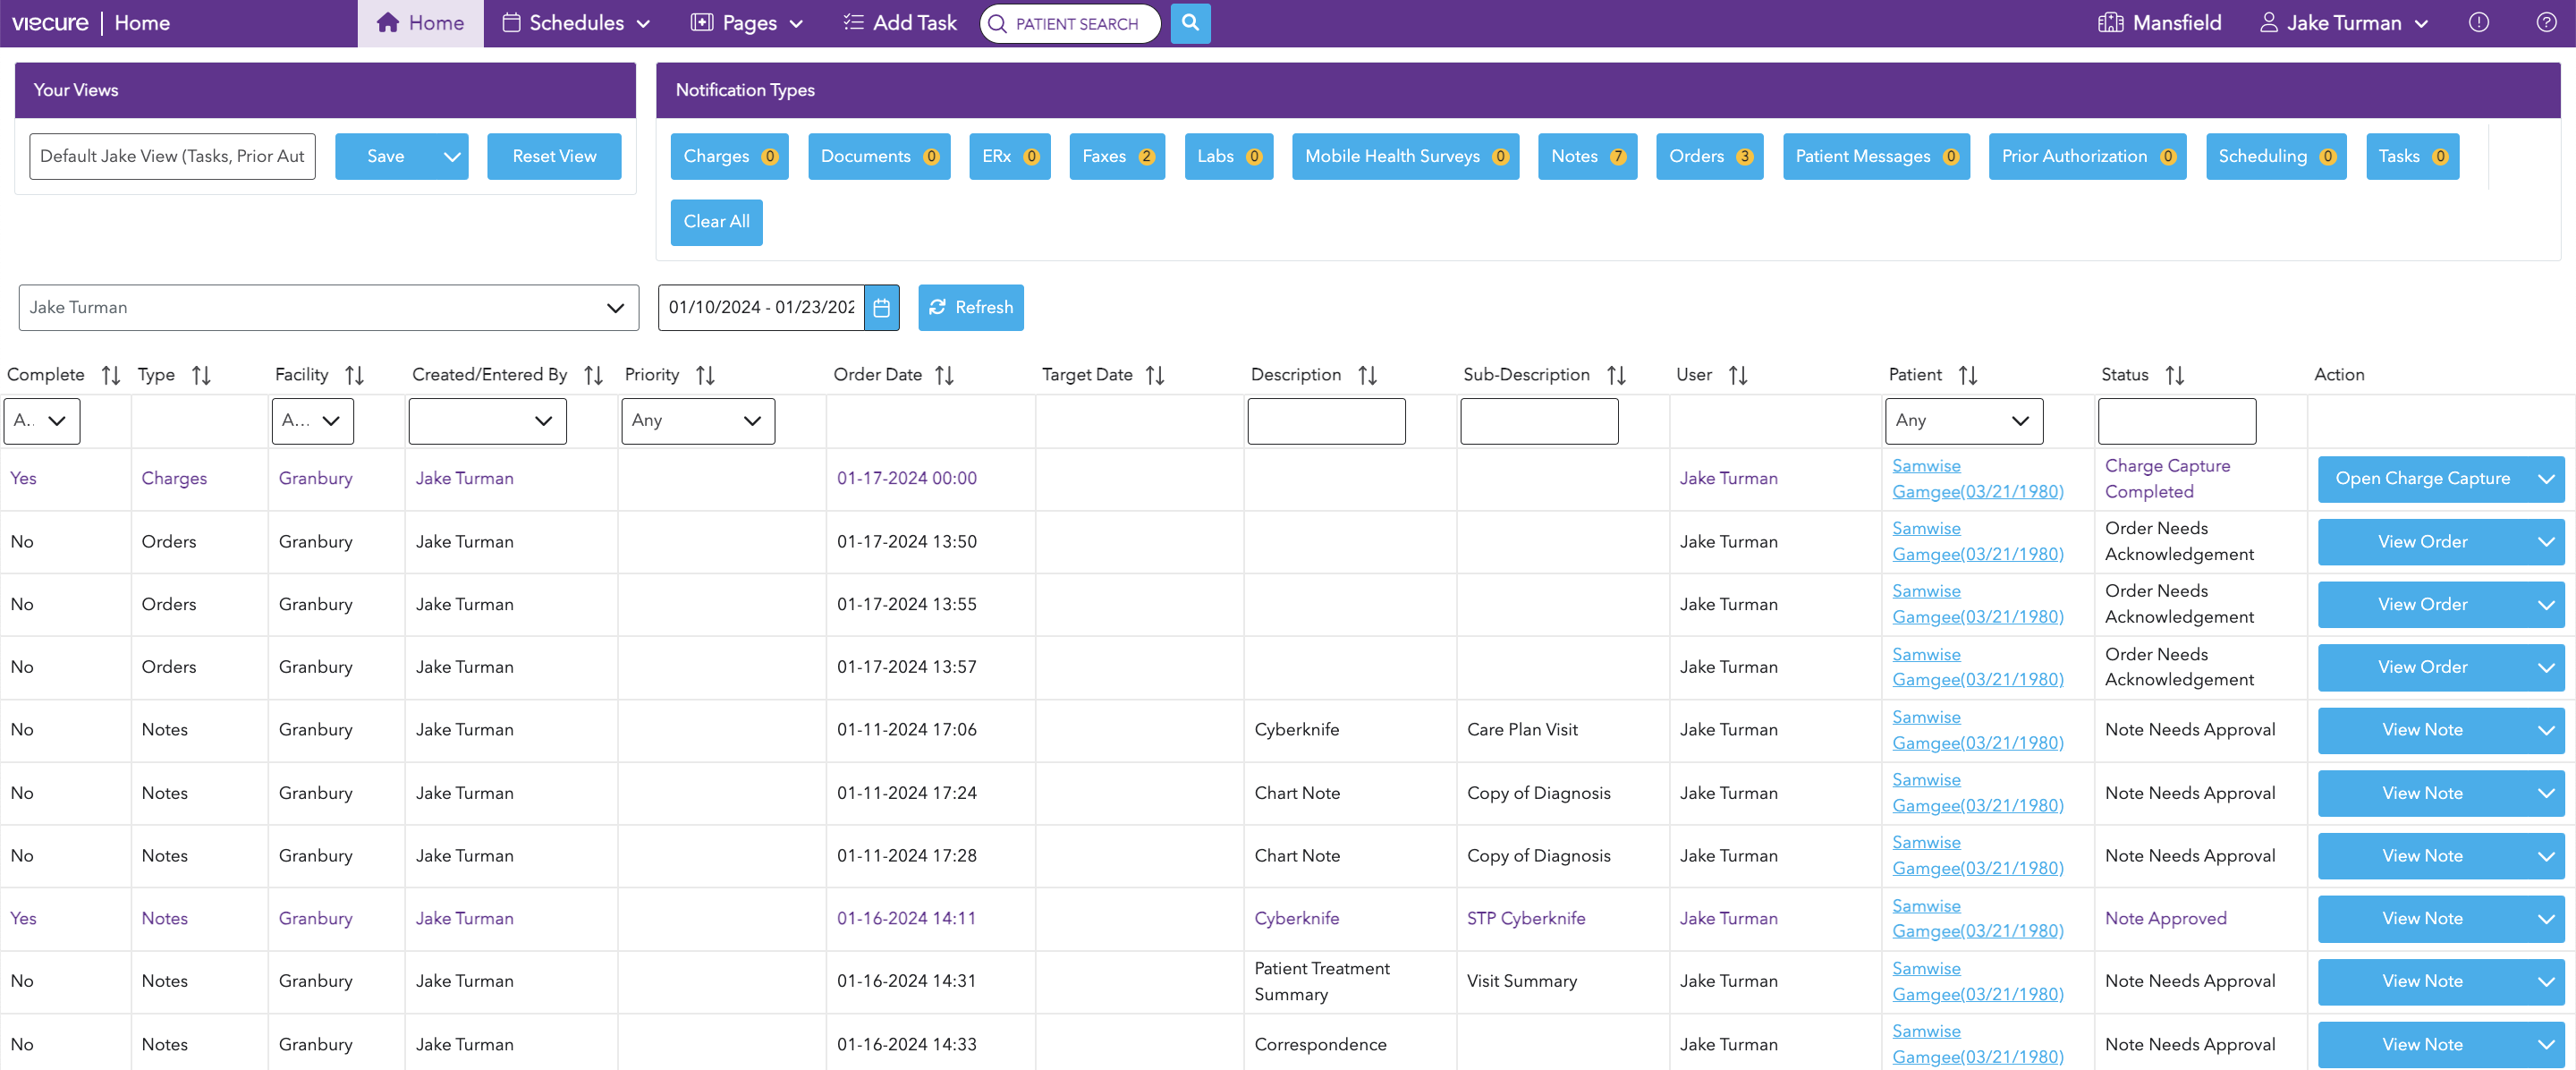The image size is (2576, 1070).
Task: Sort by Type column arrows
Action: 202,375
